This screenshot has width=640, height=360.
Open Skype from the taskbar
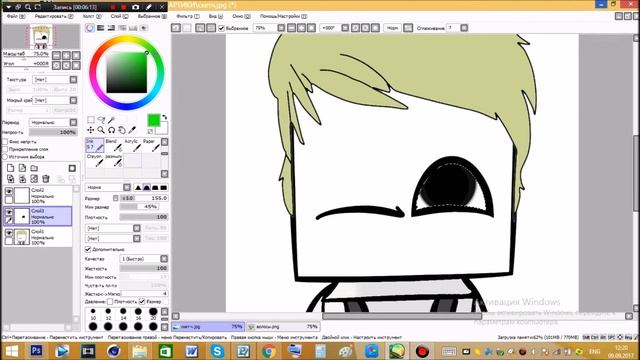coord(217,351)
